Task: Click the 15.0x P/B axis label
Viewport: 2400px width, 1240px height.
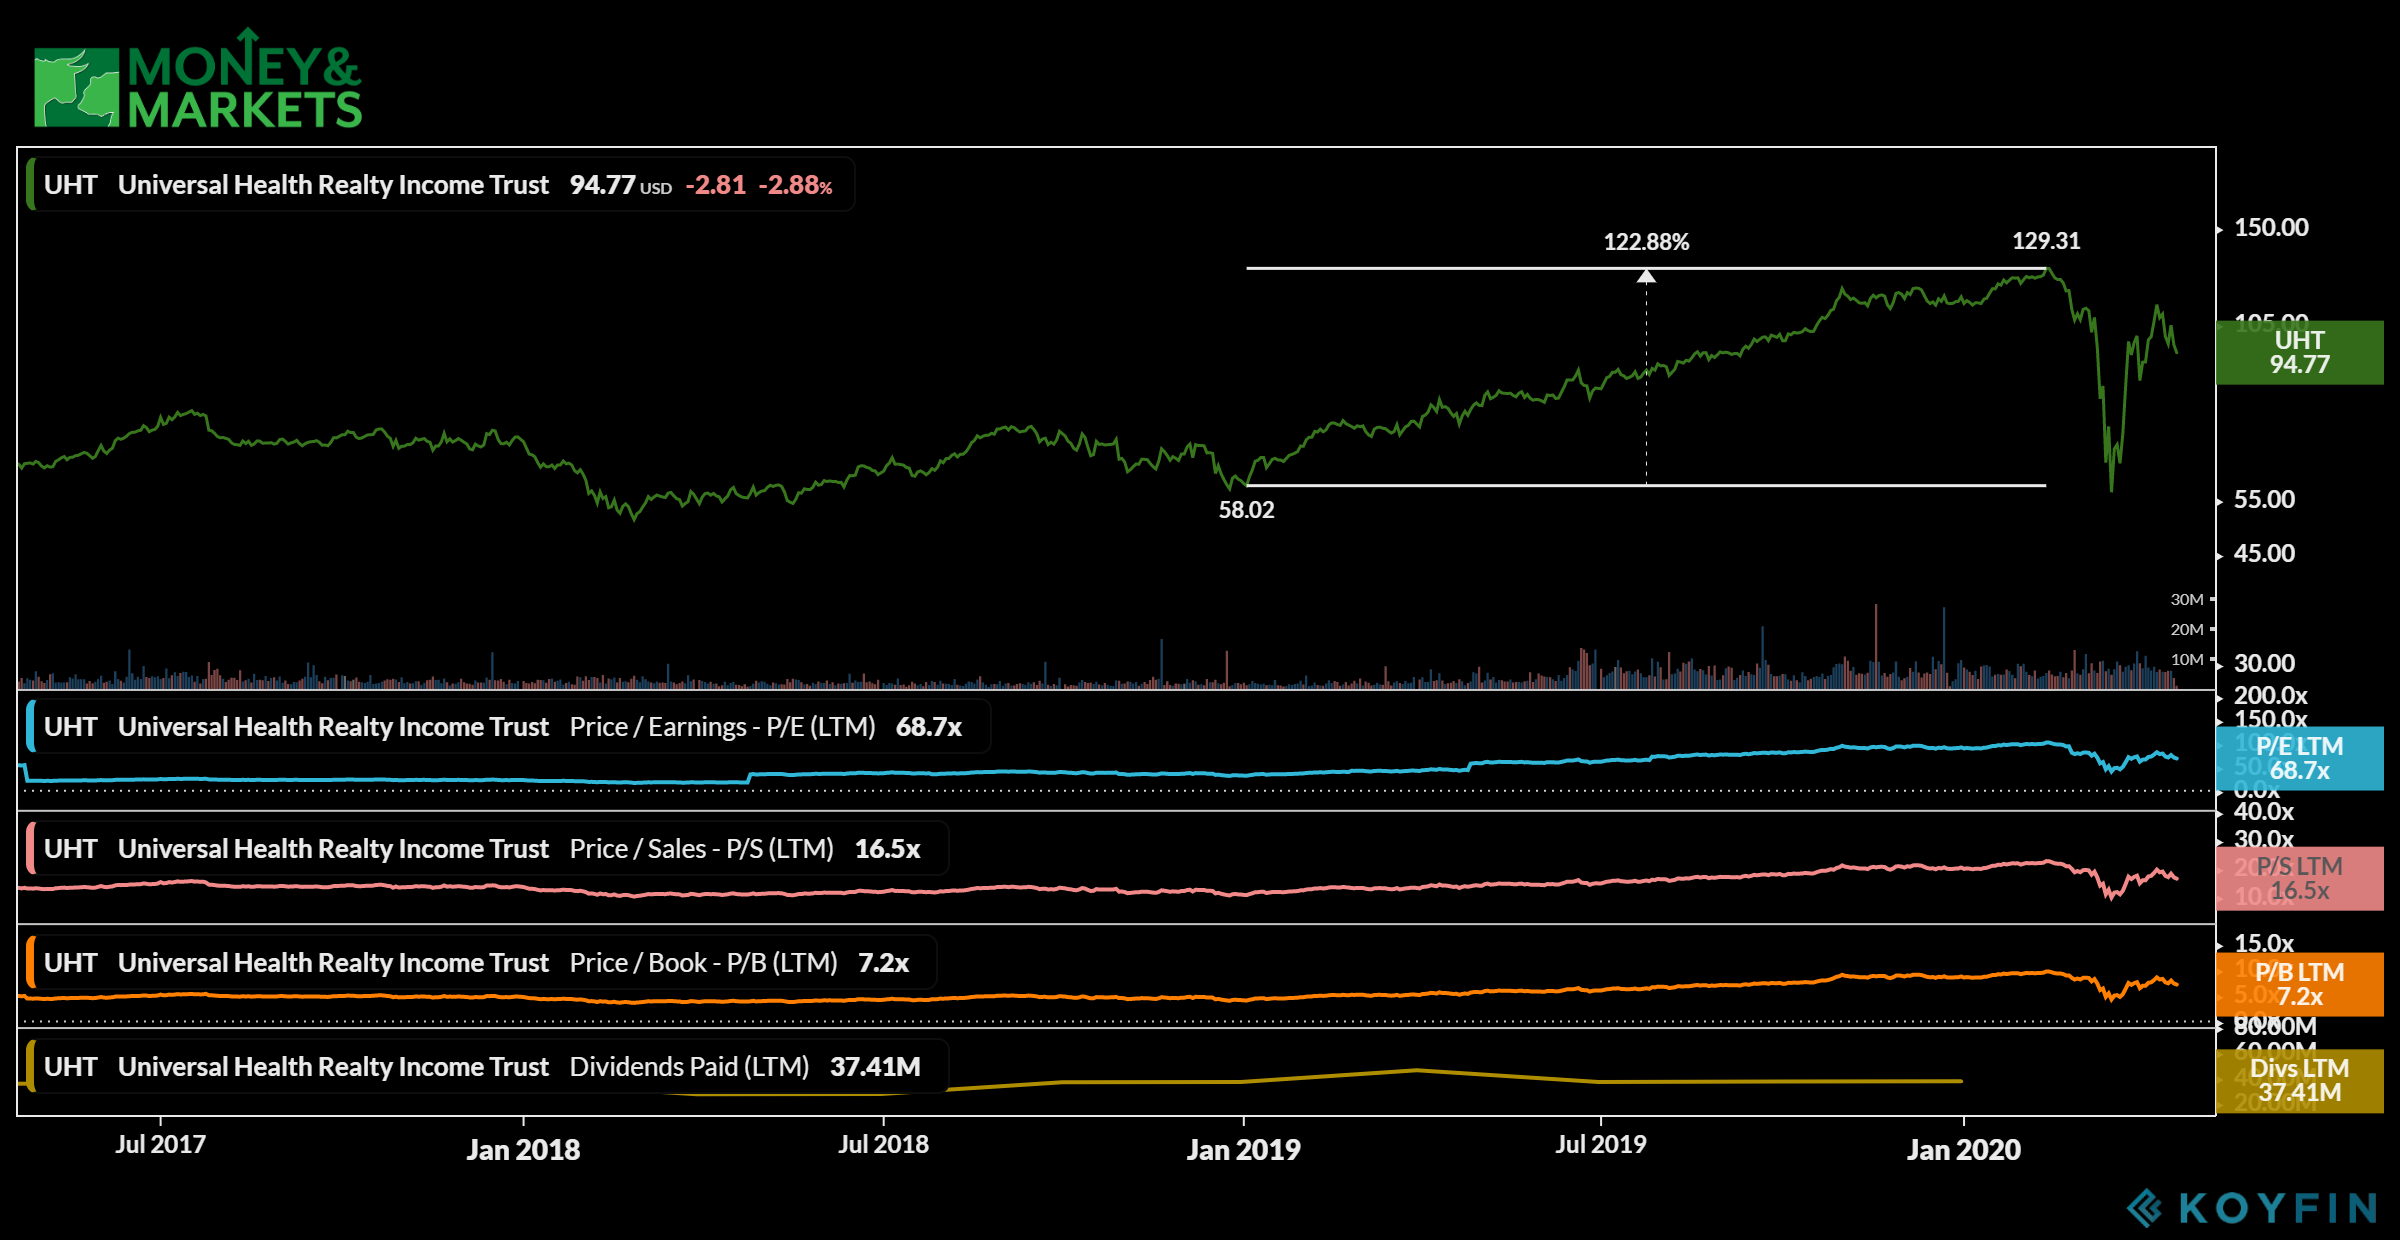Action: (2263, 943)
